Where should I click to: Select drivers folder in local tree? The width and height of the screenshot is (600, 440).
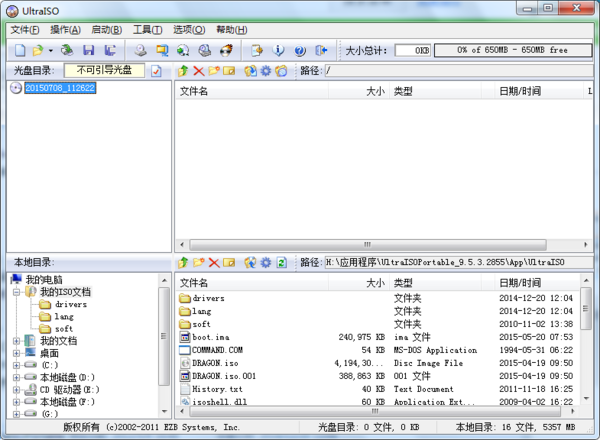tap(71, 305)
